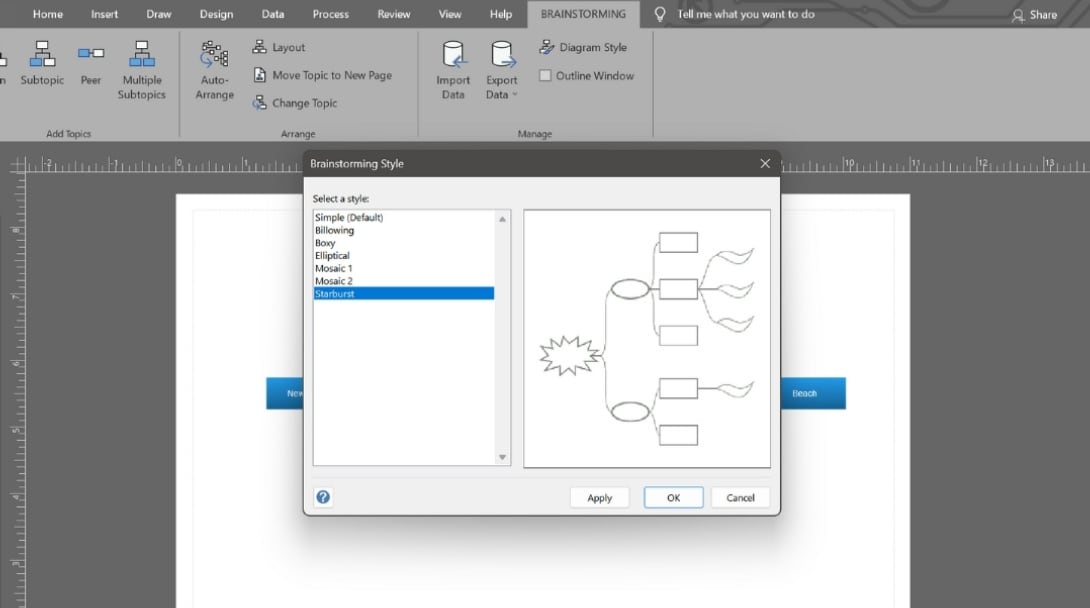This screenshot has width=1090, height=608.
Task: Open dialog help question mark icon
Action: (323, 497)
